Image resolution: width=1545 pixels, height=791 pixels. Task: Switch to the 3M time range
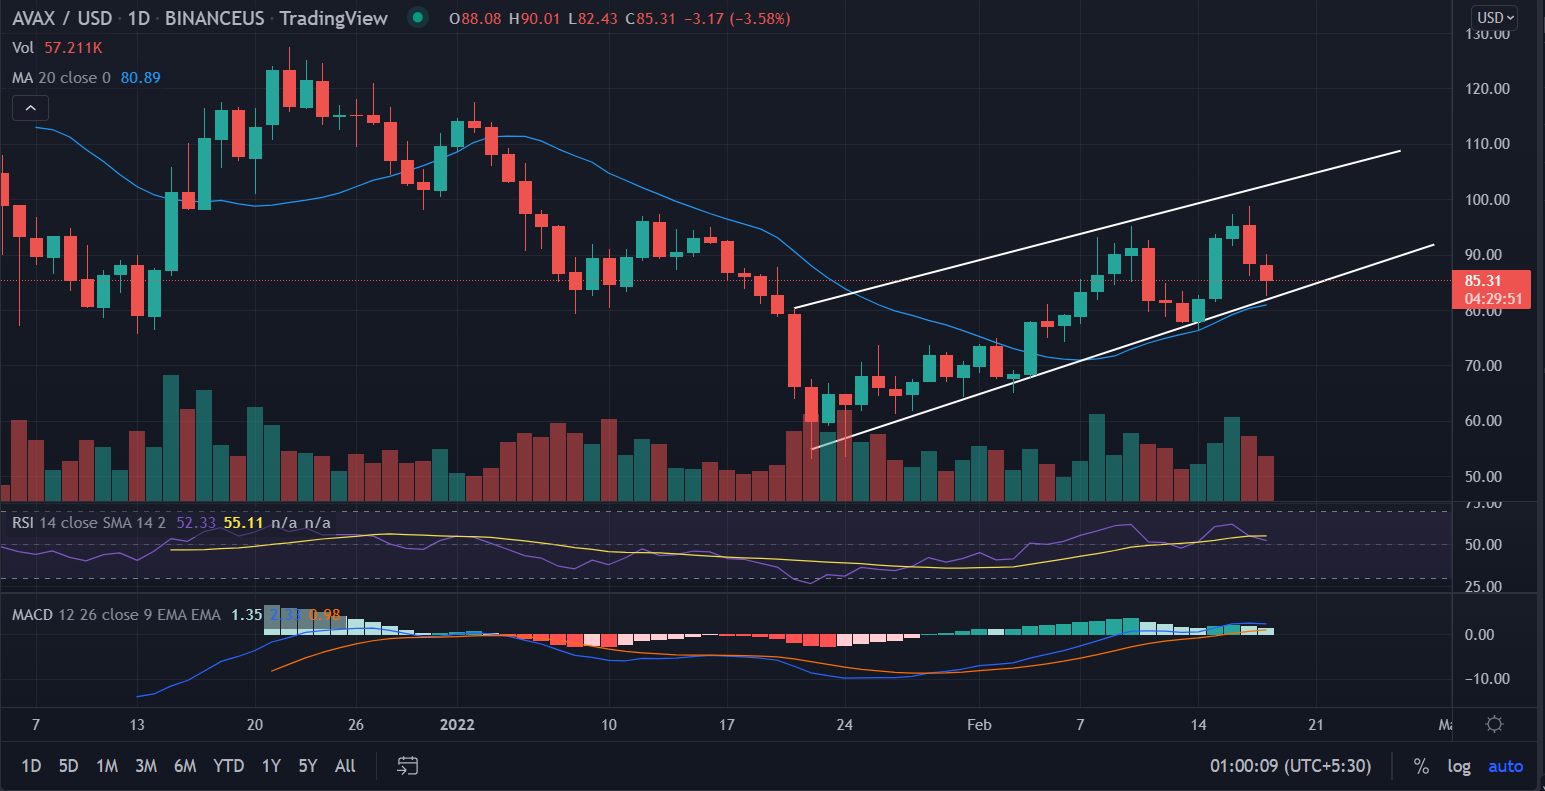click(x=146, y=766)
